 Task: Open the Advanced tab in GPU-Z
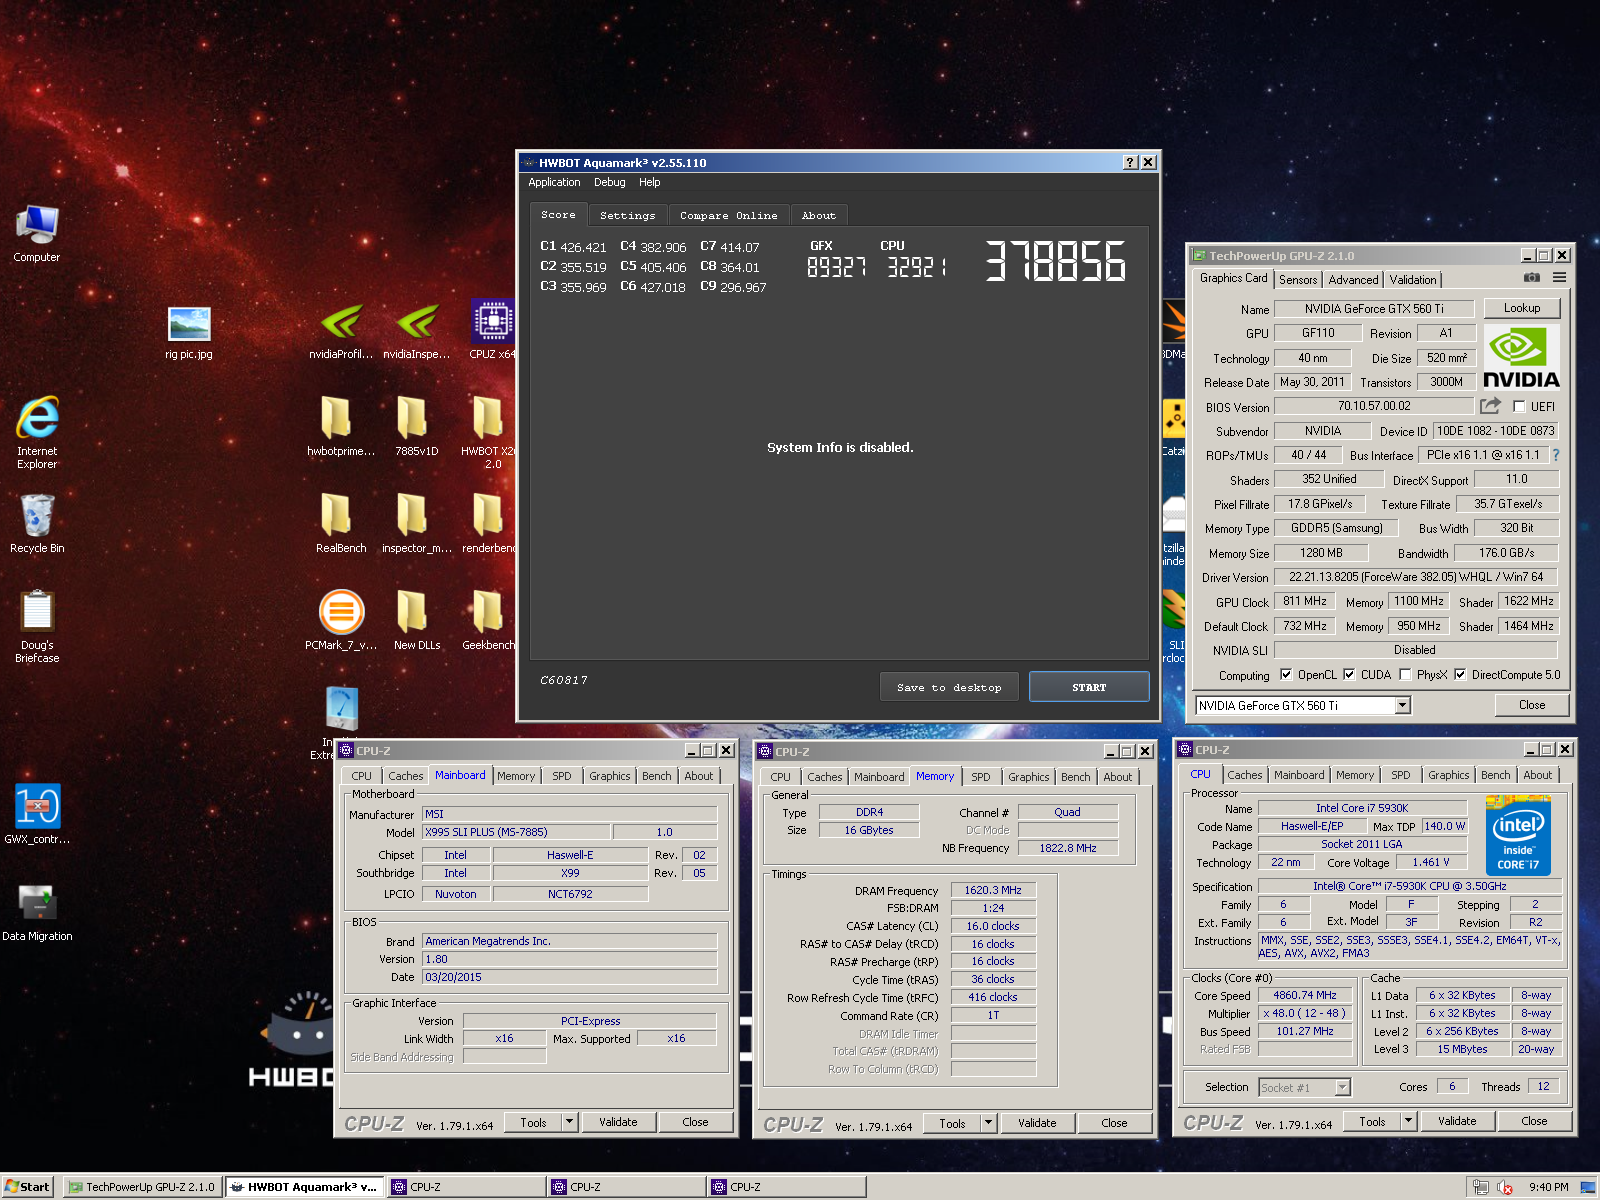click(1353, 280)
